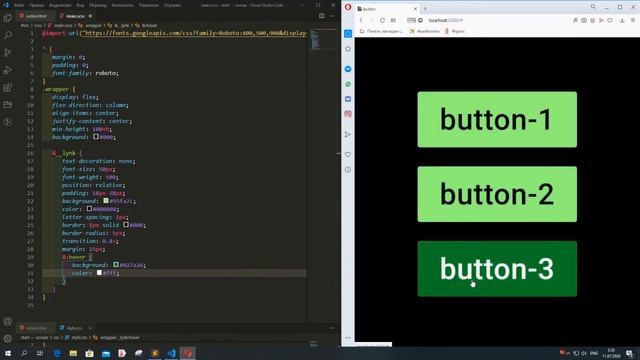Open the Search view in VS Code activity bar
Viewport: 640px width, 360px height.
click(x=7, y=35)
